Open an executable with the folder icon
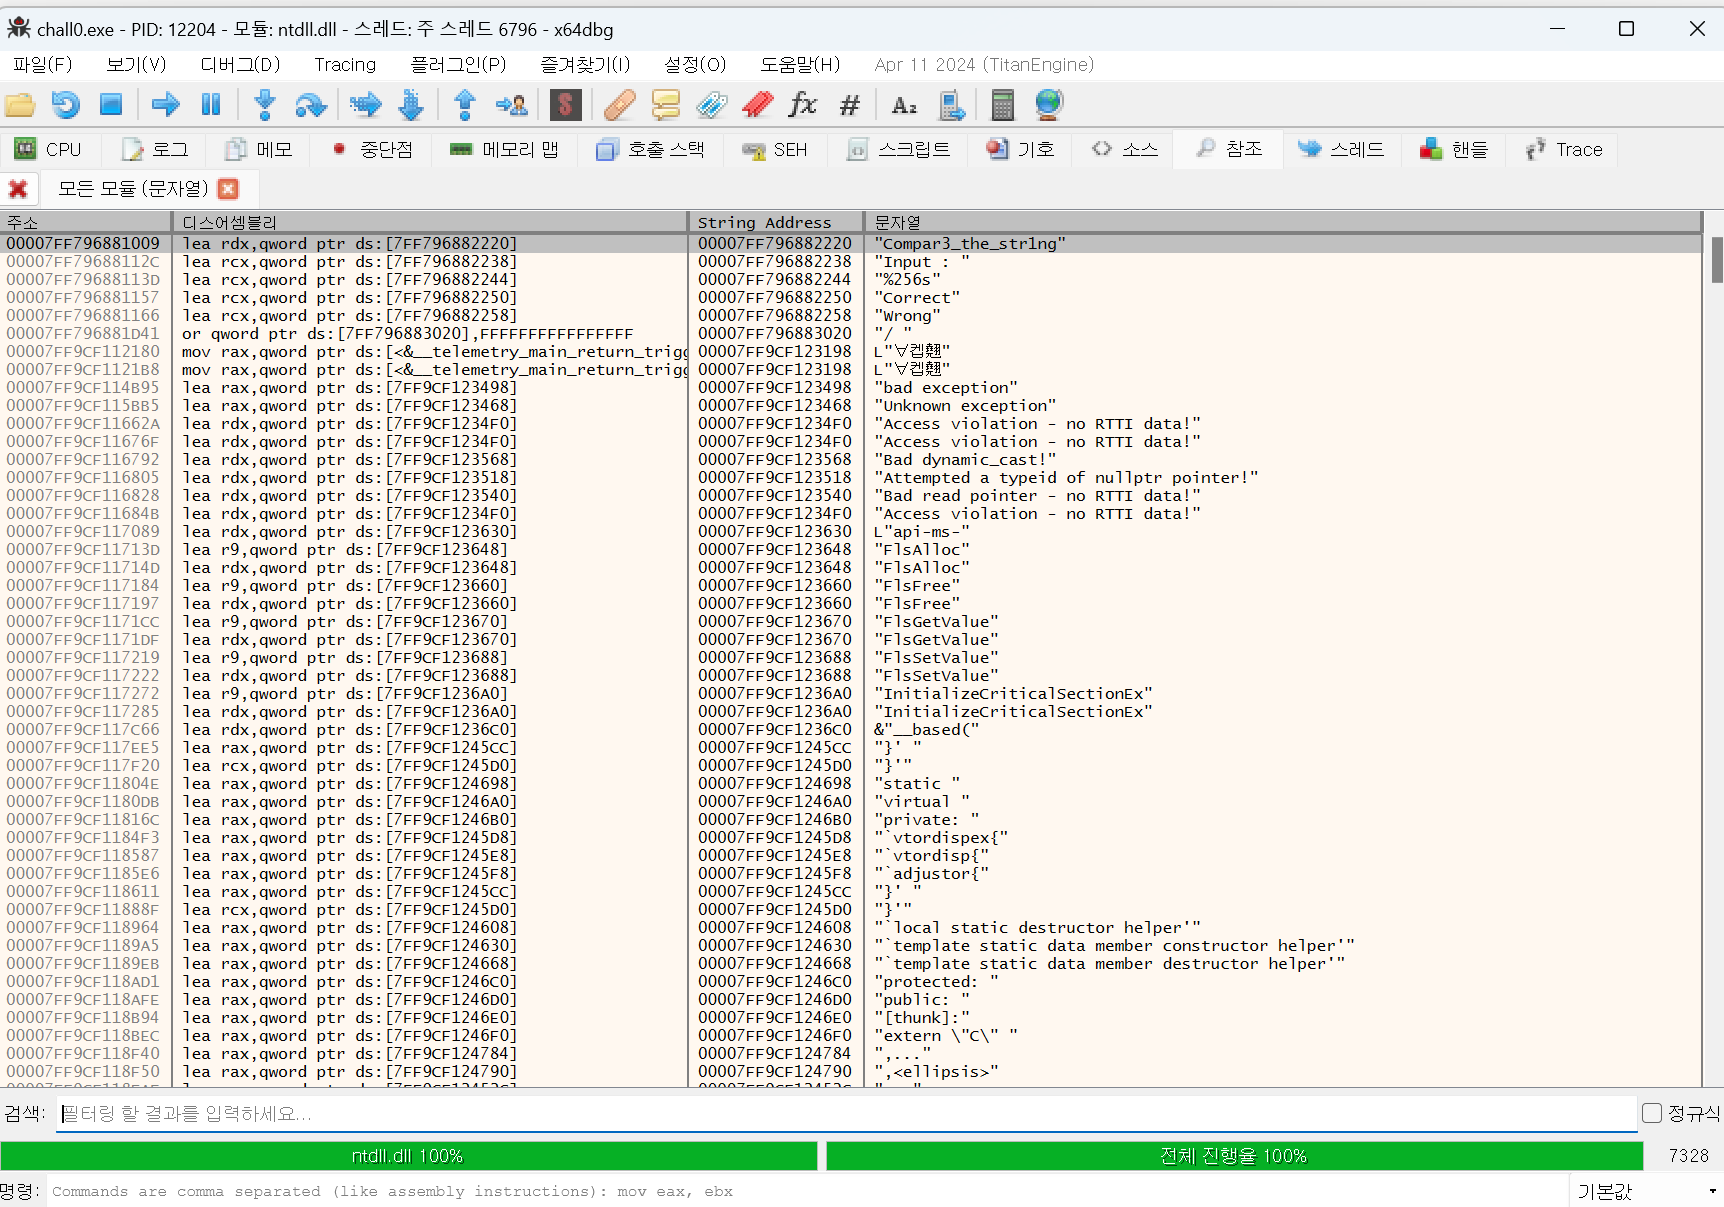The height and width of the screenshot is (1207, 1724). click(20, 104)
